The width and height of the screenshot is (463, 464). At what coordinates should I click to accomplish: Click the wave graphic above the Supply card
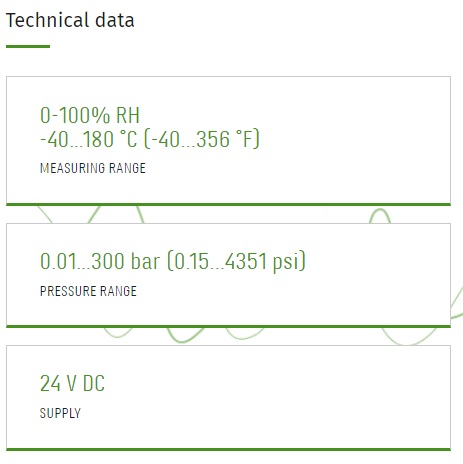point(185,336)
